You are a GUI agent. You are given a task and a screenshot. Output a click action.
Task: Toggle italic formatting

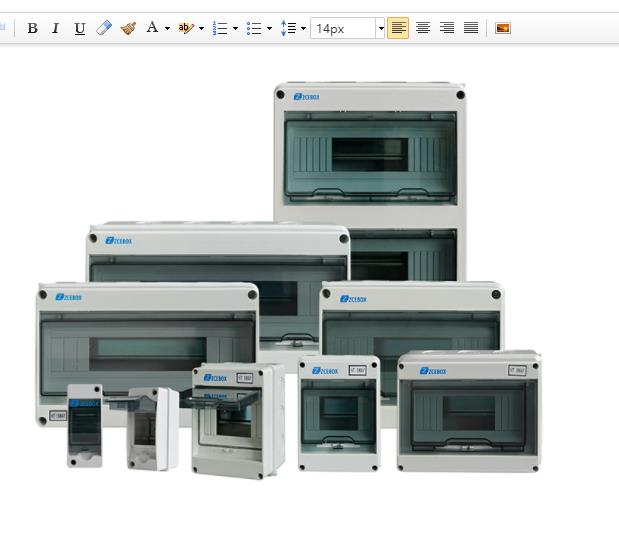[56, 28]
